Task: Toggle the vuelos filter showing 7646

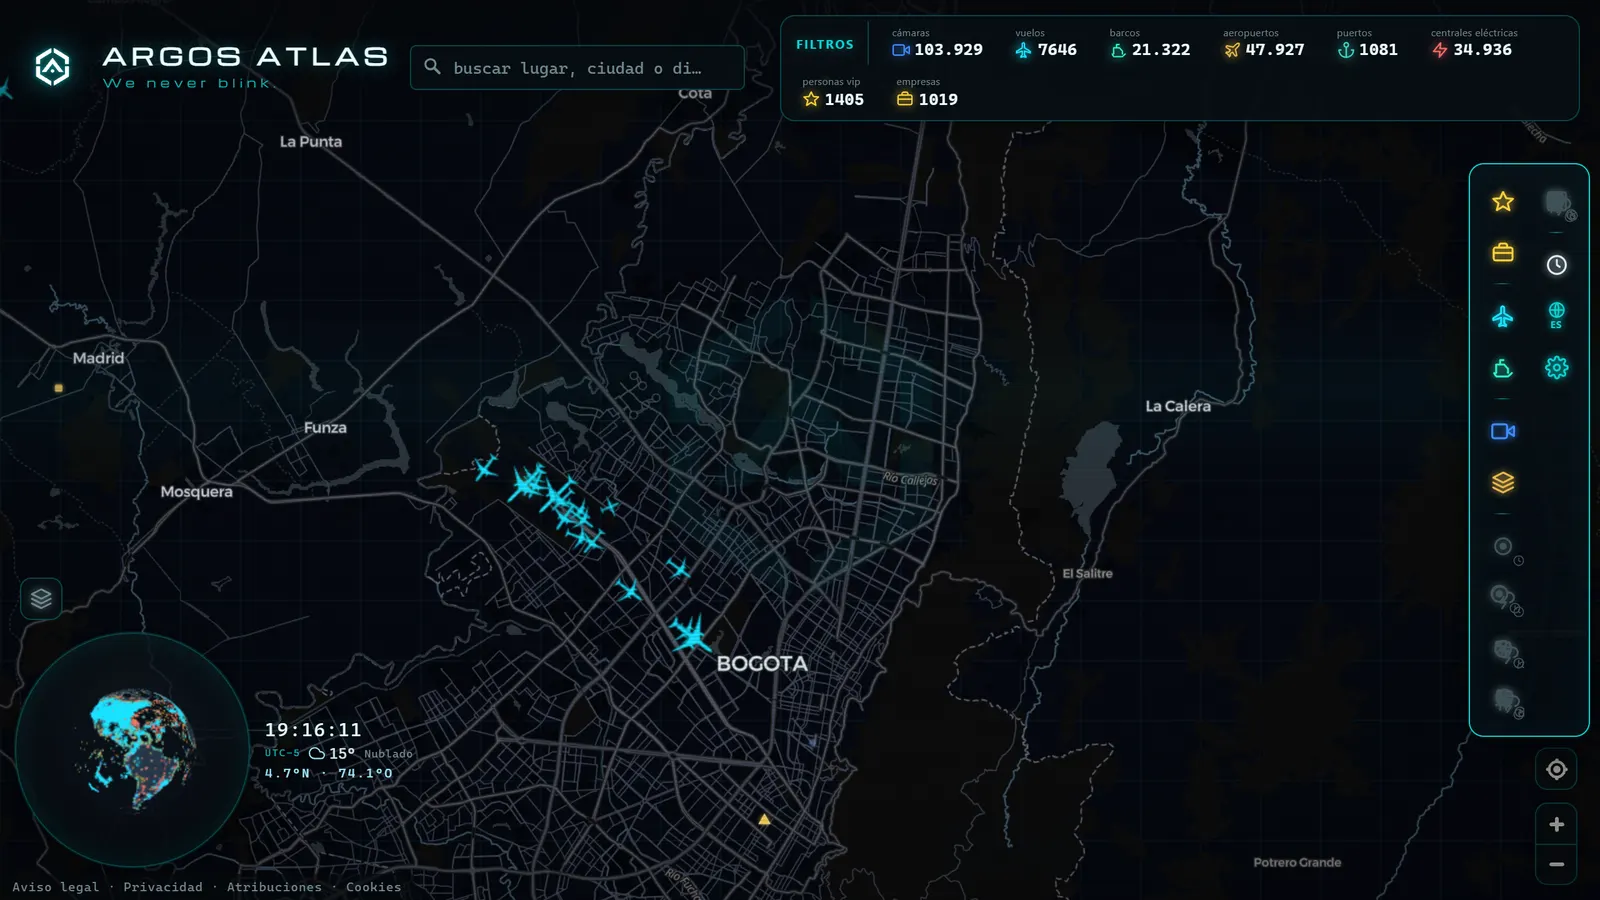Action: [1046, 43]
